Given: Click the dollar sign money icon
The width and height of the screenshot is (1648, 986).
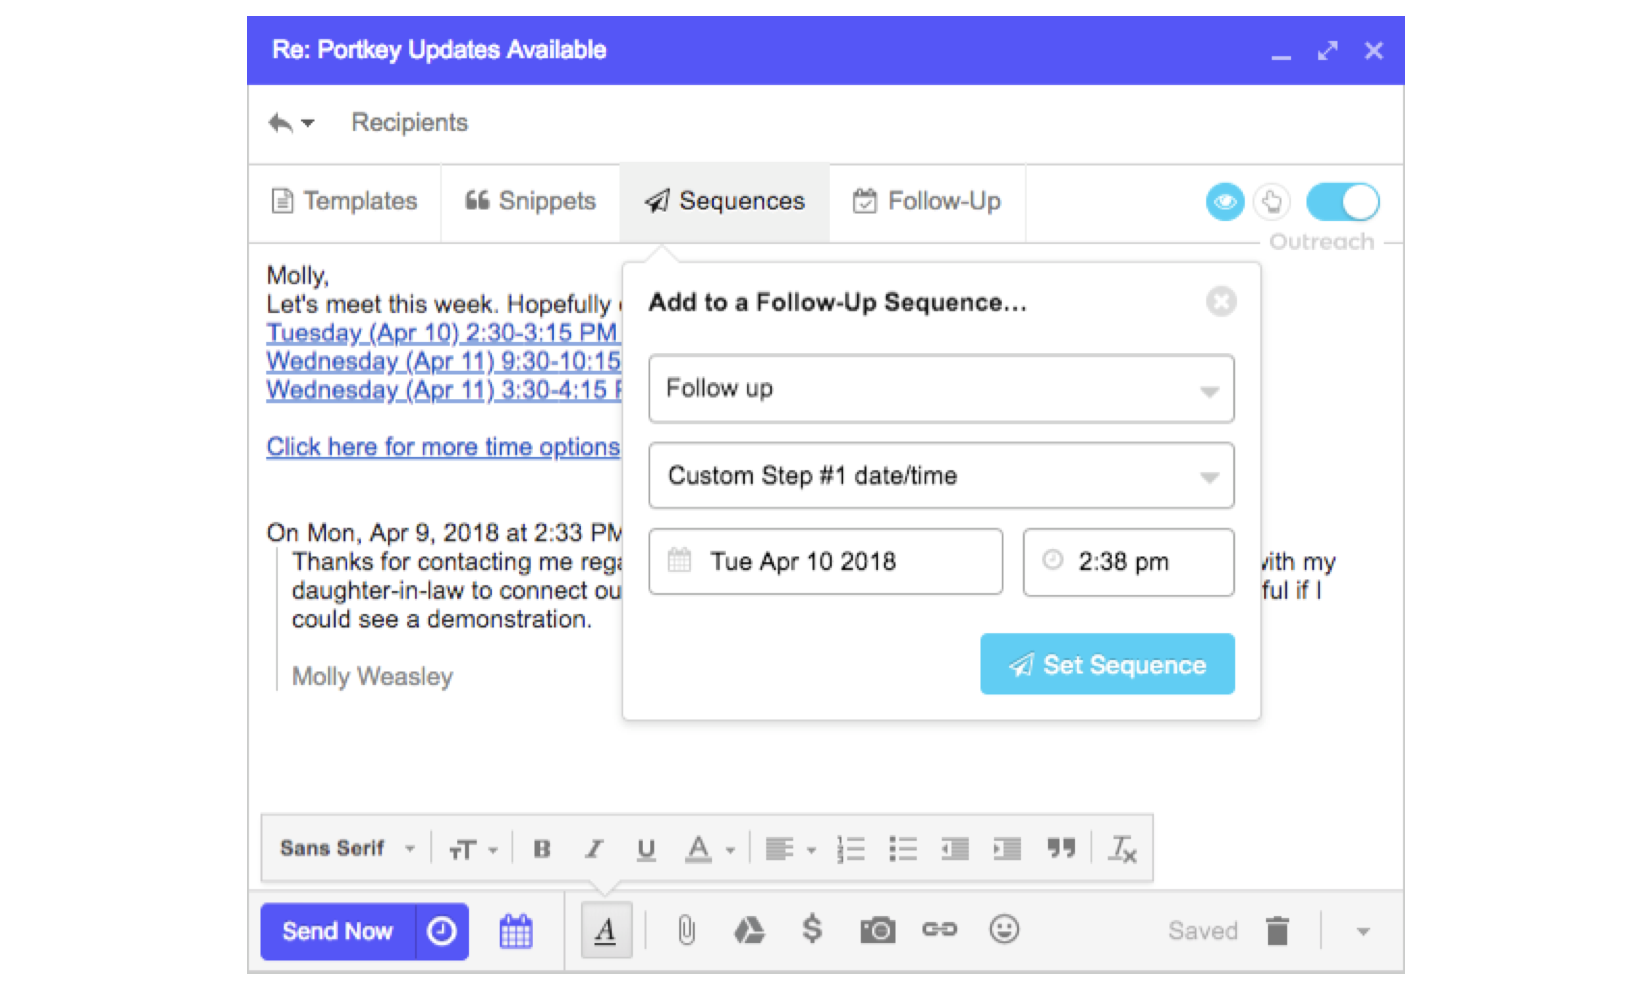Looking at the screenshot, I should (812, 930).
